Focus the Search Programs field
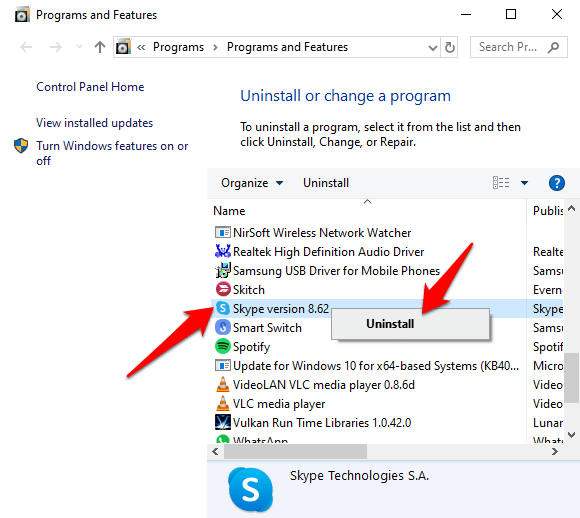Screen dimensions: 580x518 (x=518, y=47)
